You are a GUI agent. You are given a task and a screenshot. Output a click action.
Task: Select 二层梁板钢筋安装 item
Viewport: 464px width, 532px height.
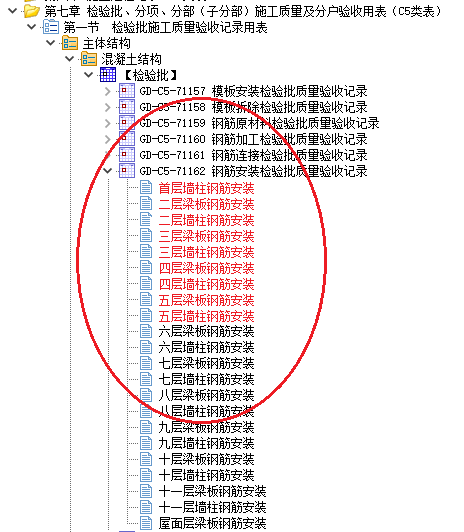[x=206, y=204]
